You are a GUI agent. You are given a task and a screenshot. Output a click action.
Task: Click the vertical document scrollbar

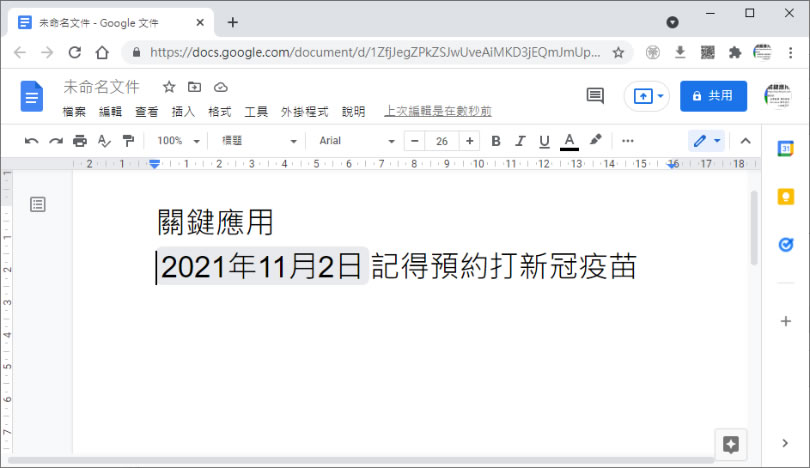(x=754, y=227)
